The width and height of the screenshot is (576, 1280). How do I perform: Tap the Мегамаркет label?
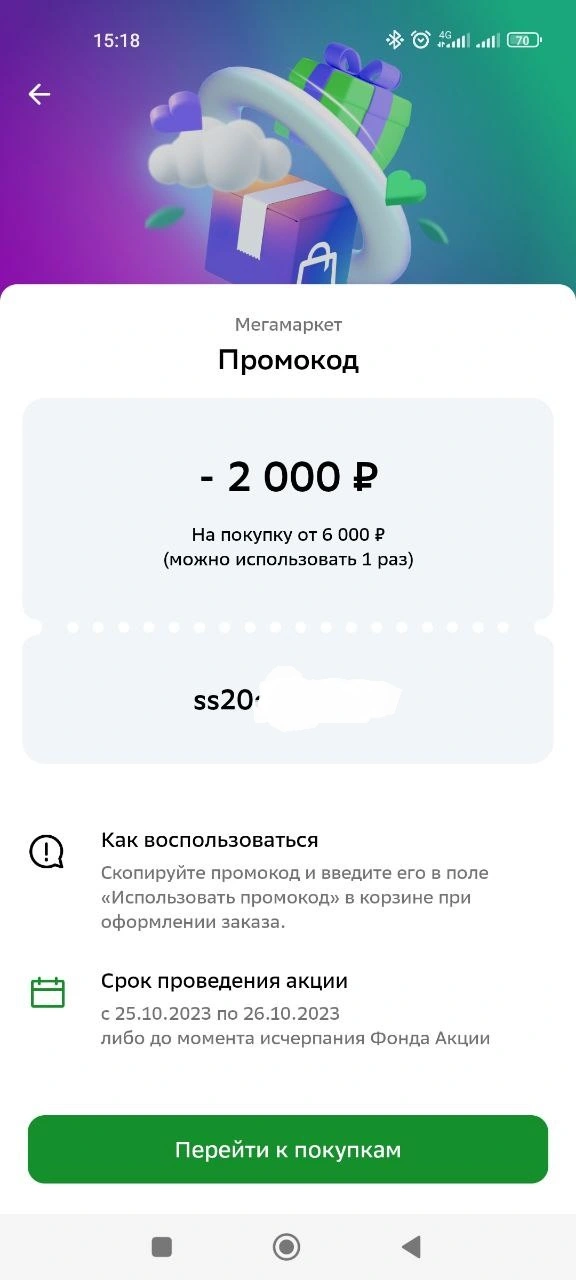coord(288,325)
